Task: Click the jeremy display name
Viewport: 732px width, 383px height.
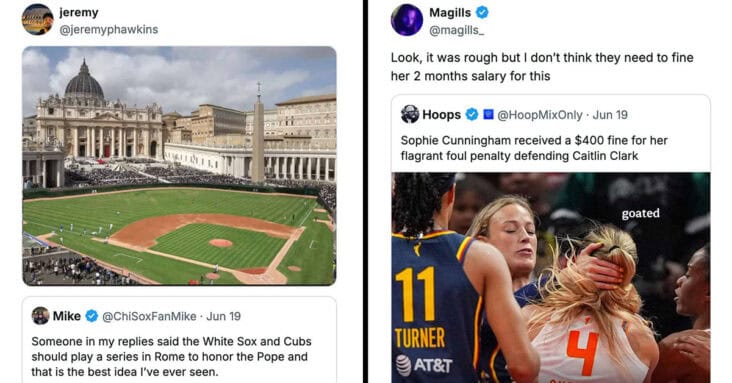Action: coord(78,12)
